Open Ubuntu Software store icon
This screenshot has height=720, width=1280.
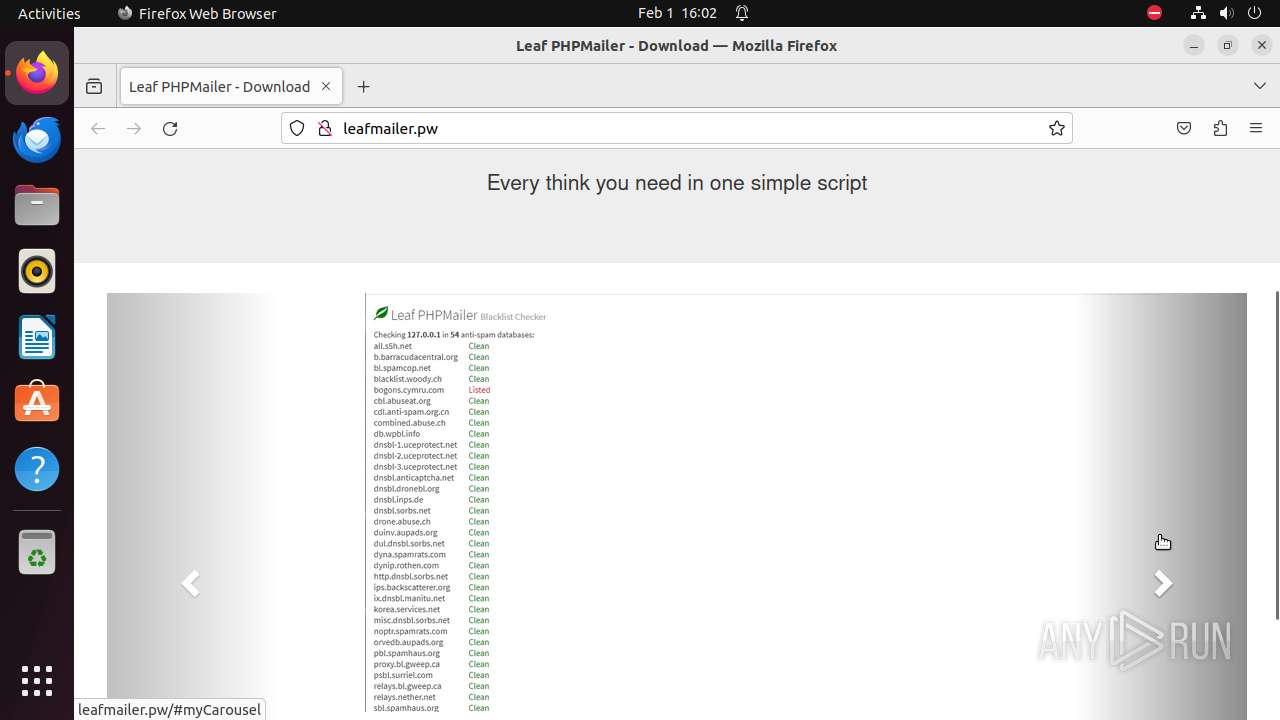37,403
